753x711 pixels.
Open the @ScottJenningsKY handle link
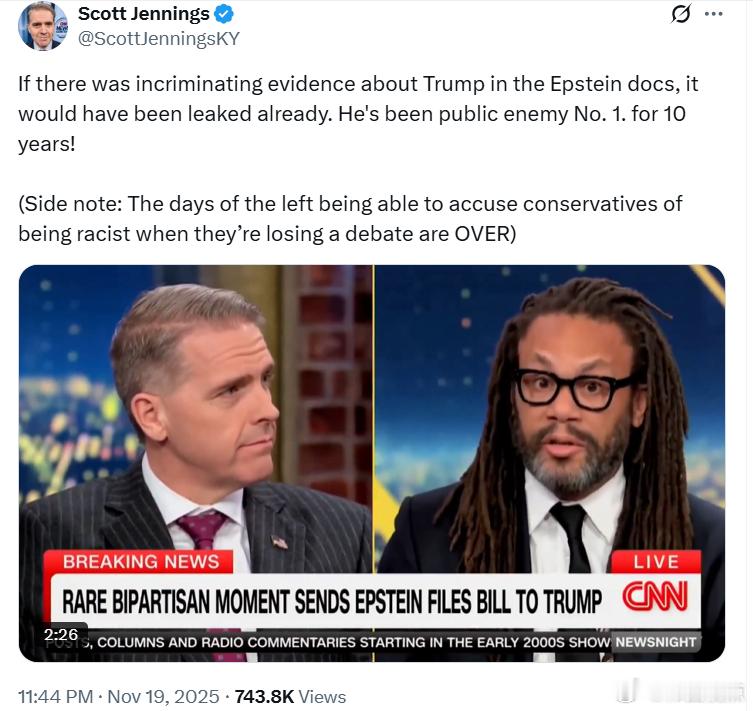[x=158, y=38]
